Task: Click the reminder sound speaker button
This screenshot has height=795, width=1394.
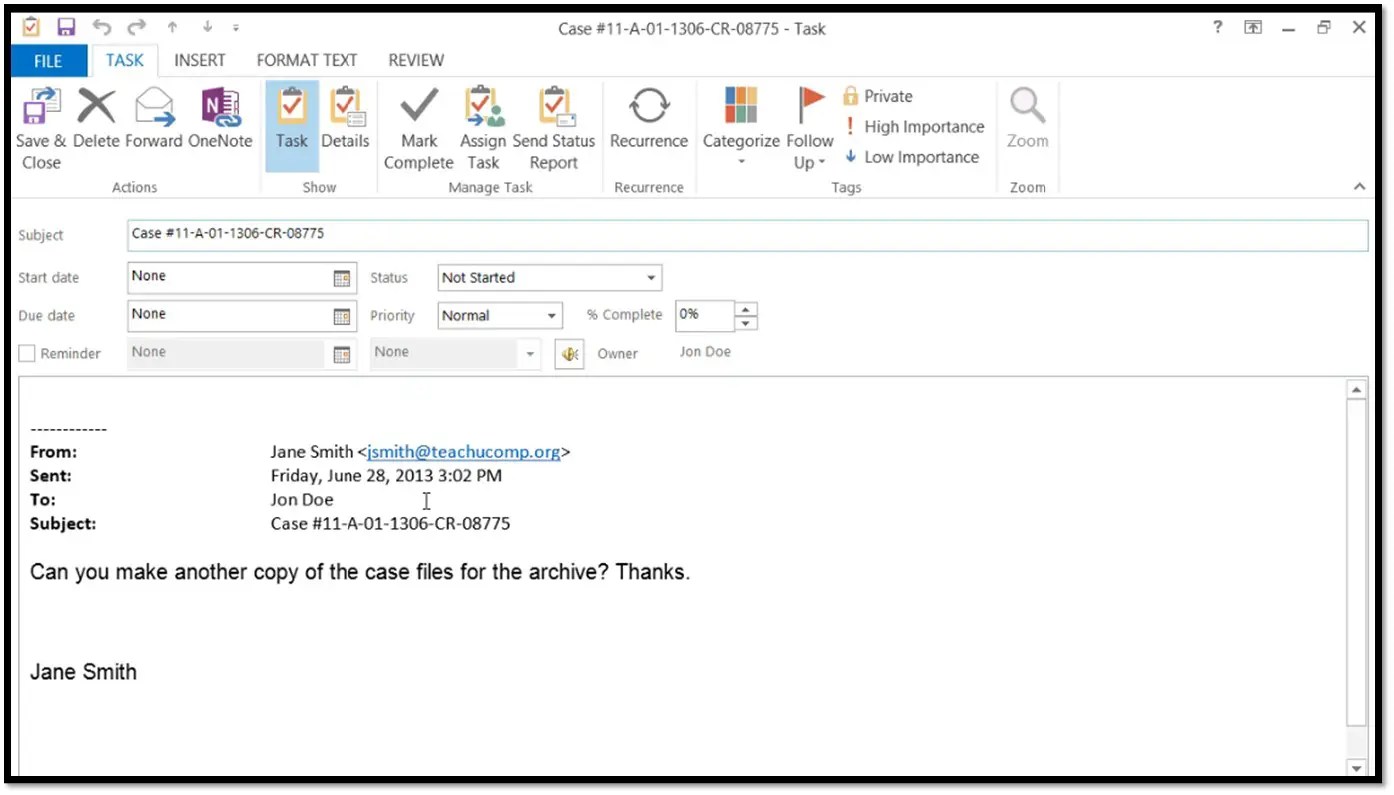Action: pyautogui.click(x=570, y=354)
